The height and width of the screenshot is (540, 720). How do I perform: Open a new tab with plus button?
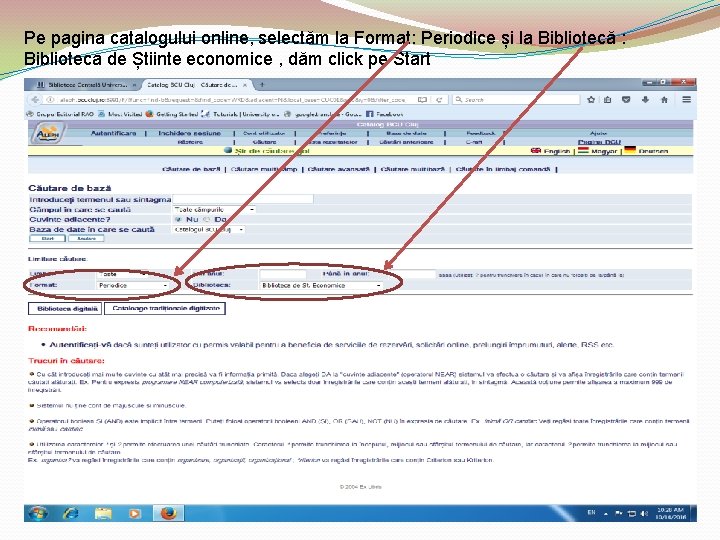click(x=262, y=85)
